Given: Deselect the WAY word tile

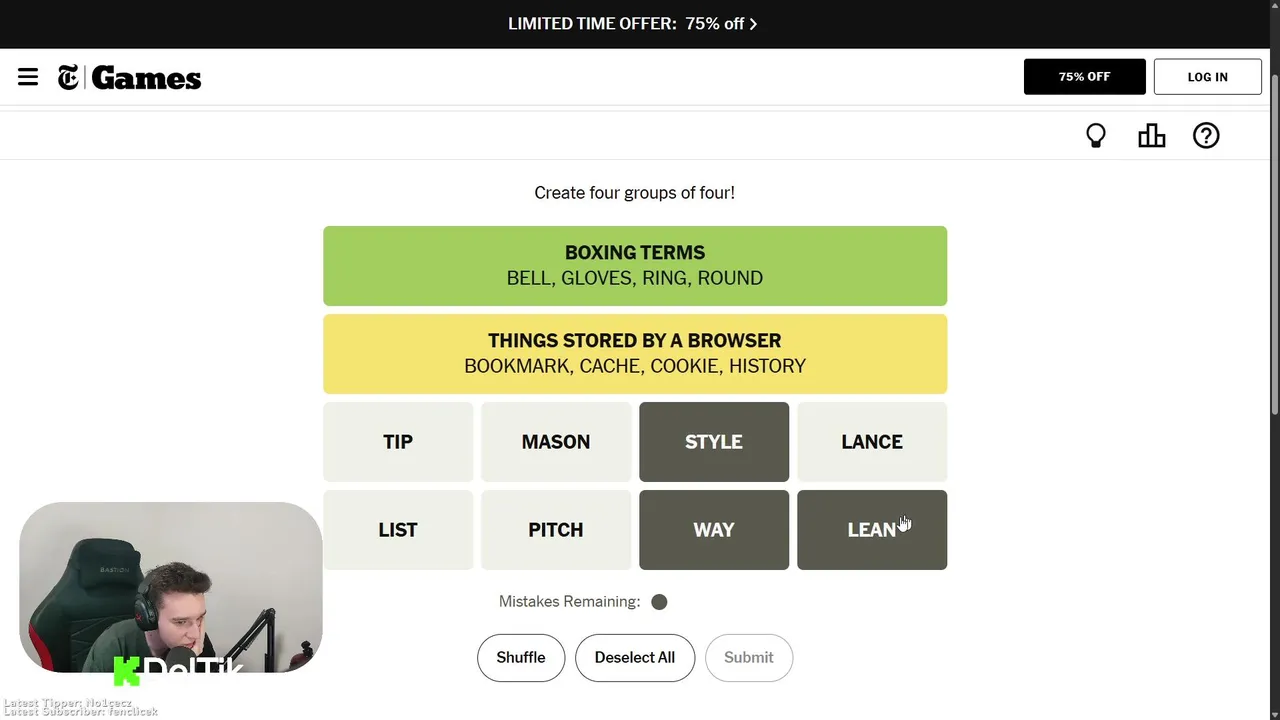Looking at the screenshot, I should 714,530.
